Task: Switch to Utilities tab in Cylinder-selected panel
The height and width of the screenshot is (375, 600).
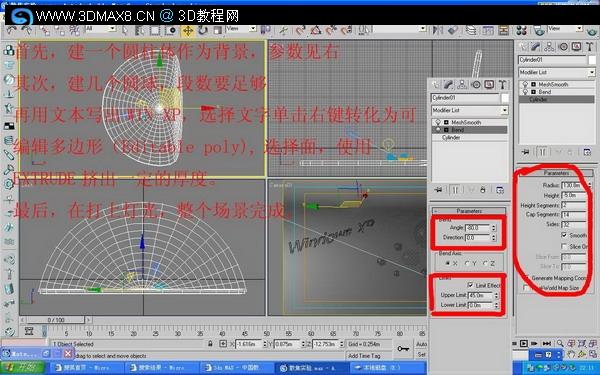Action: (x=590, y=47)
